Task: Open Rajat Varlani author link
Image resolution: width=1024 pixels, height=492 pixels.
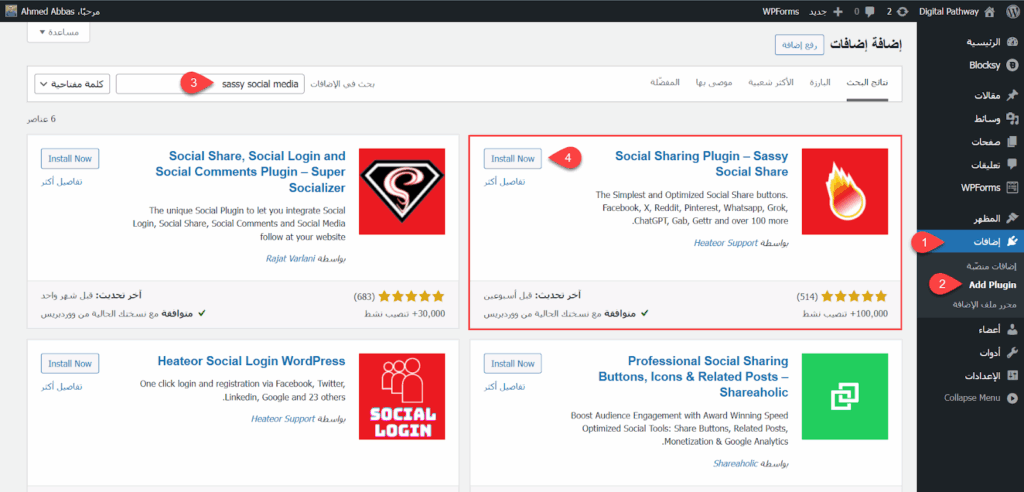Action: [291, 258]
